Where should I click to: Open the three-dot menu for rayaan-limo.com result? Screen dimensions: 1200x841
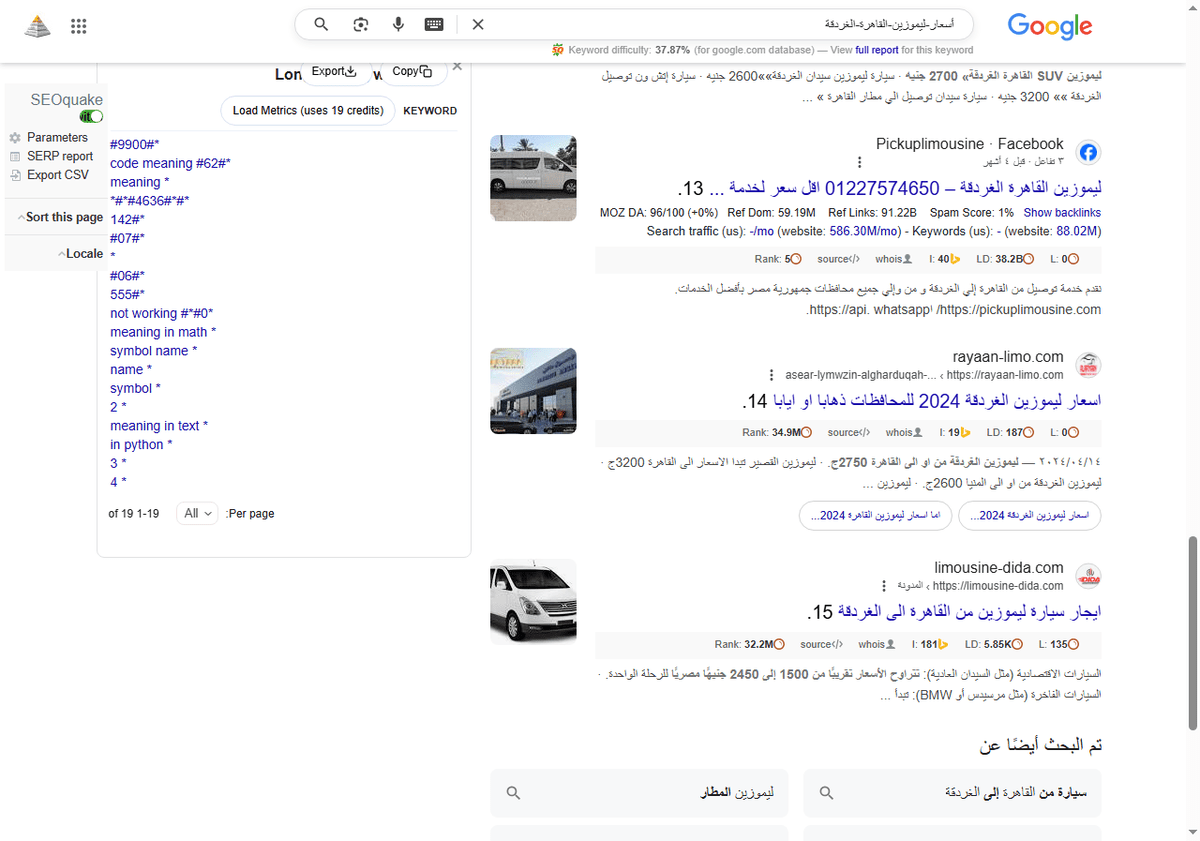771,375
